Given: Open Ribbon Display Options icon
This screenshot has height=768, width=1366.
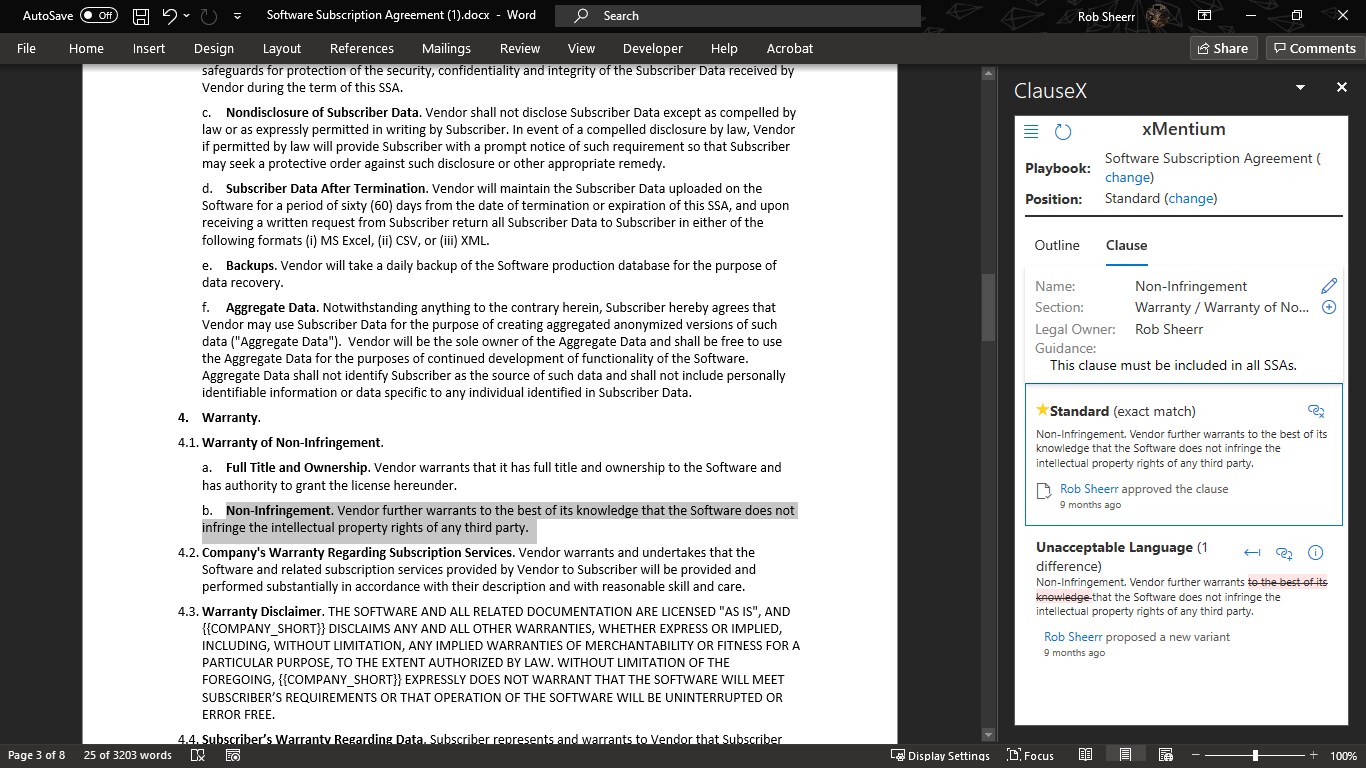Looking at the screenshot, I should pos(1205,16).
